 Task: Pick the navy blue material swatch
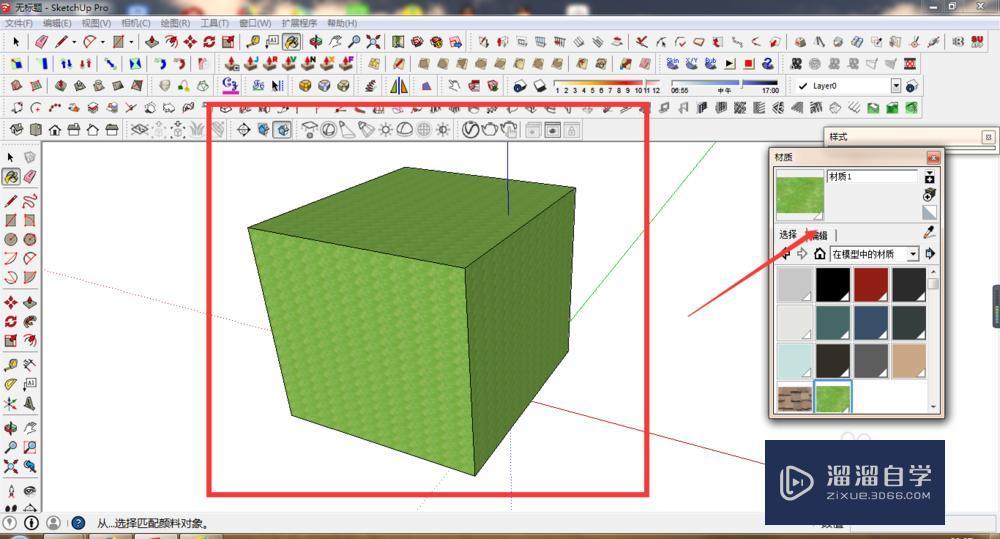[x=871, y=323]
